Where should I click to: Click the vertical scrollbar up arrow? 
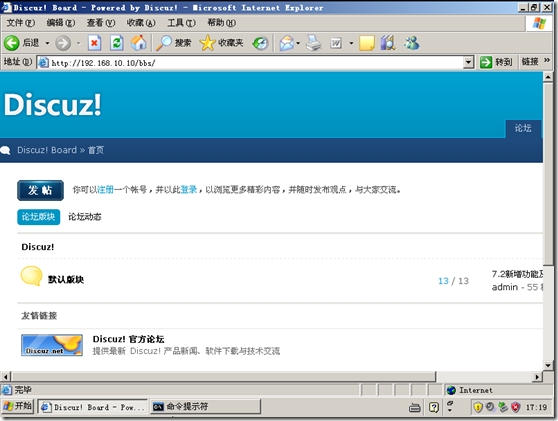tap(548, 77)
